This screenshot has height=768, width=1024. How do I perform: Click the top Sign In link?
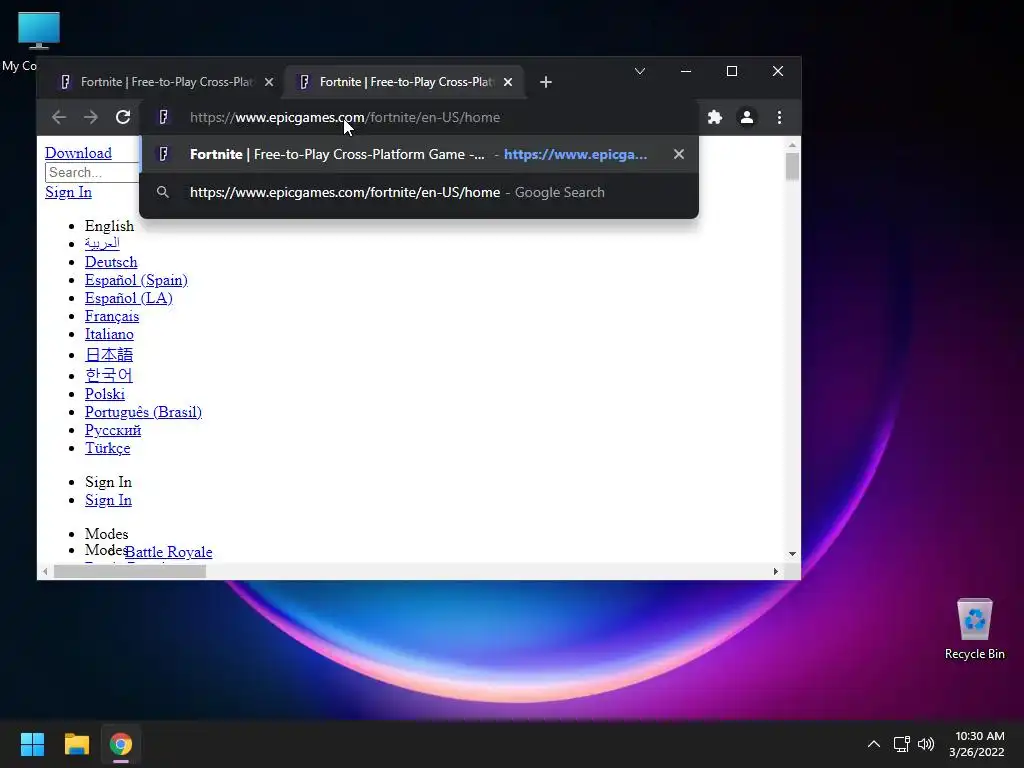pos(69,192)
